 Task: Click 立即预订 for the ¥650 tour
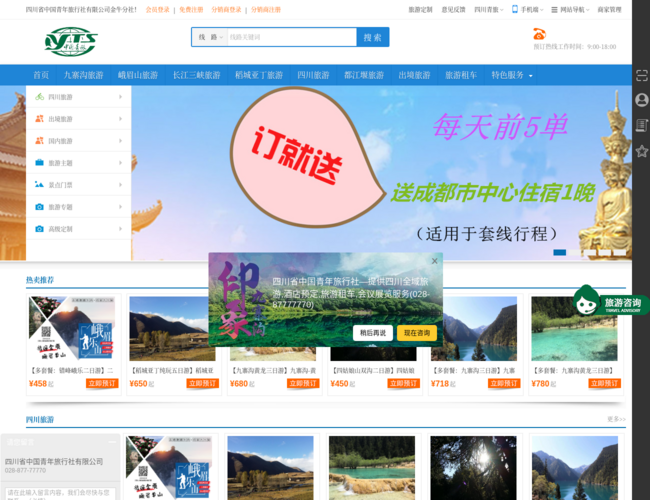coord(202,383)
